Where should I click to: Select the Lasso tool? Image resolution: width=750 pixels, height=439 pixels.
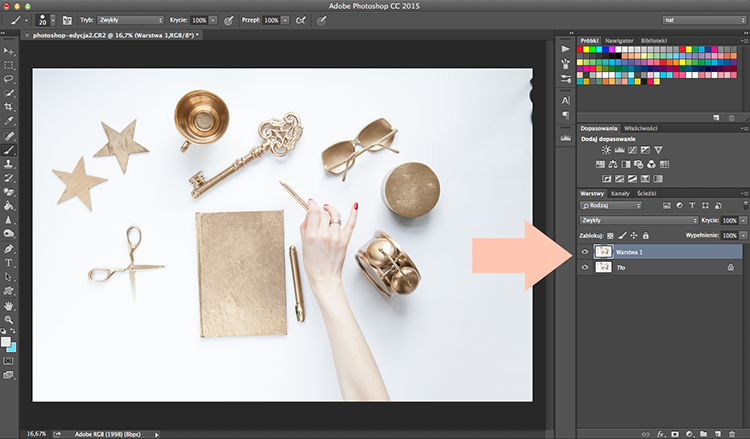[9, 79]
